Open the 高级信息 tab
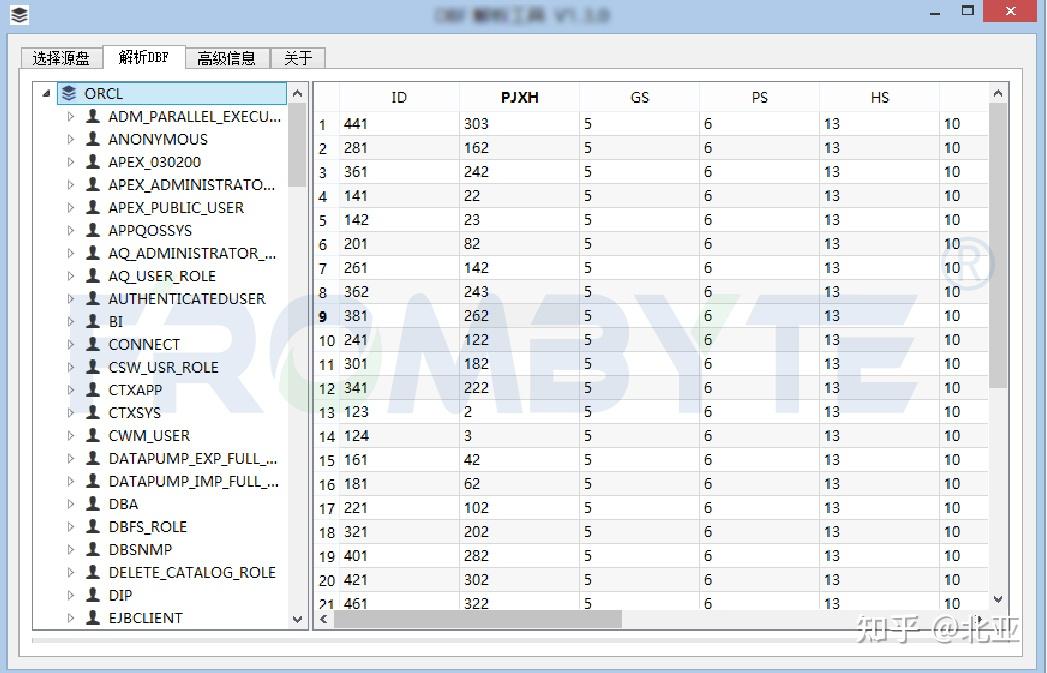 pyautogui.click(x=227, y=57)
